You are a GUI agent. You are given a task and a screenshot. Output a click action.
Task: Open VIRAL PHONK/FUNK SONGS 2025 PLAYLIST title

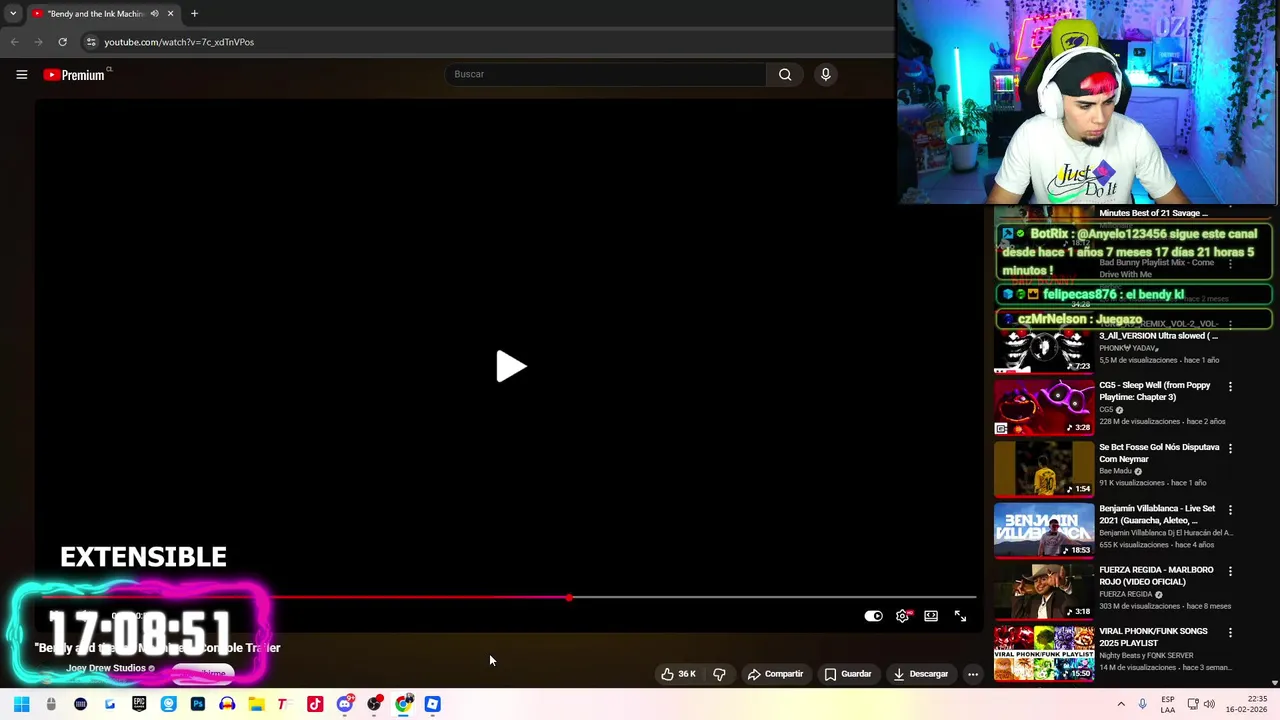[x=1153, y=637]
